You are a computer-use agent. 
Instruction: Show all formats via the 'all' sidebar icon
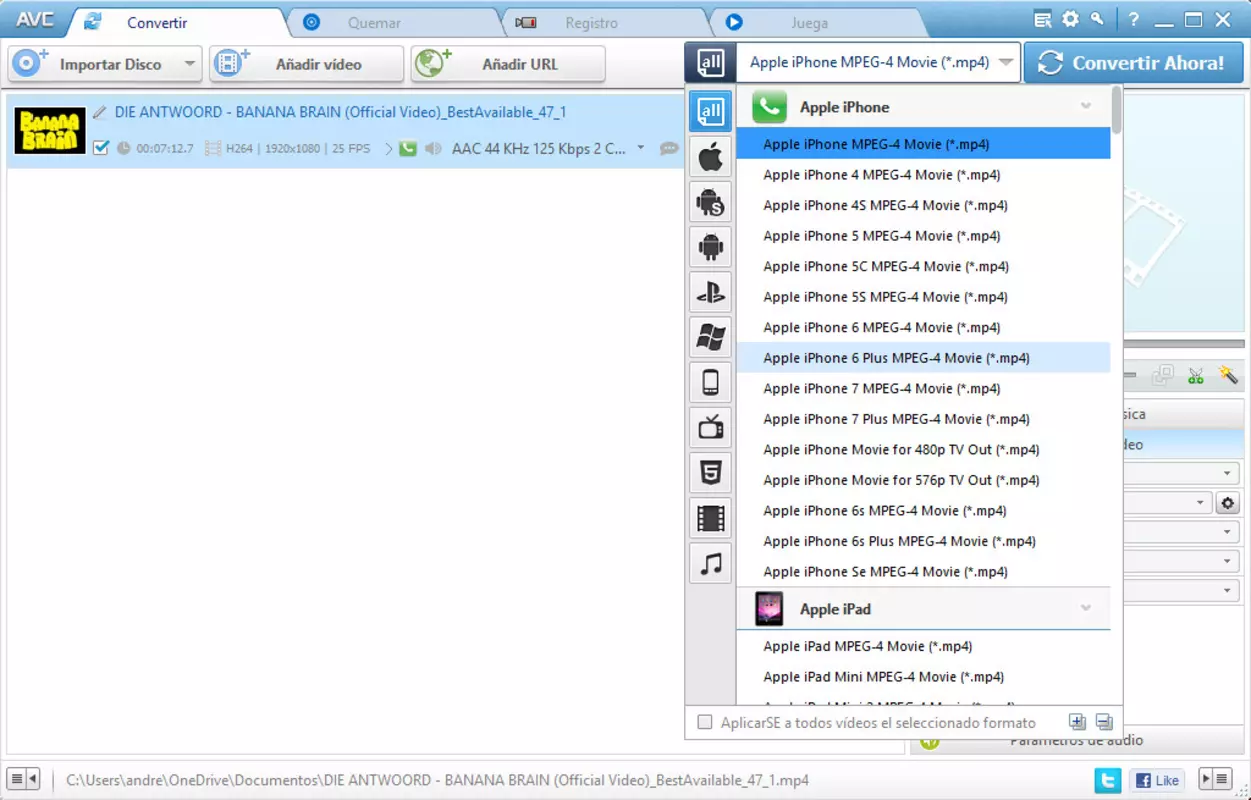(711, 111)
